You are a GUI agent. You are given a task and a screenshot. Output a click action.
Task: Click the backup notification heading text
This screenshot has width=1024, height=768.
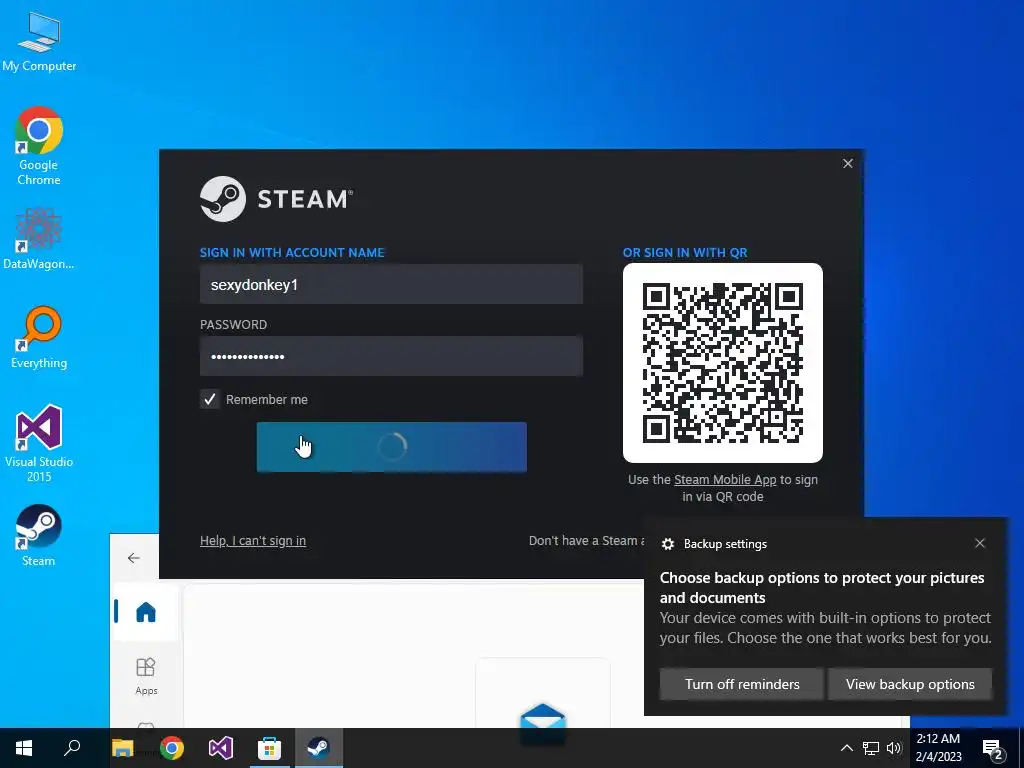coord(822,587)
